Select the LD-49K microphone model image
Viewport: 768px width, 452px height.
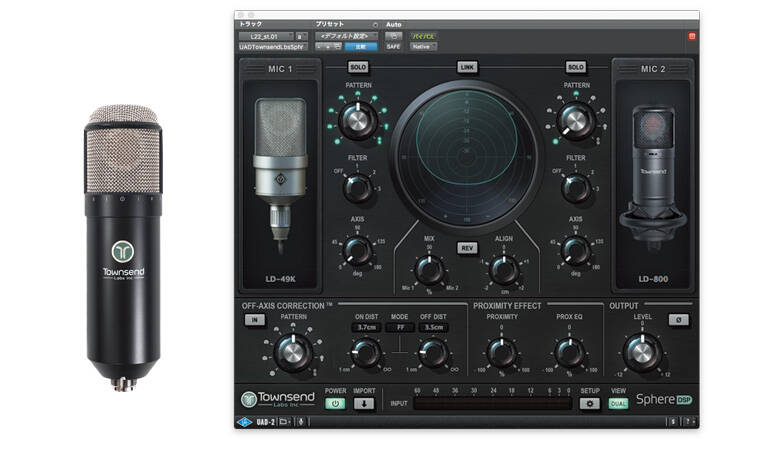point(280,176)
